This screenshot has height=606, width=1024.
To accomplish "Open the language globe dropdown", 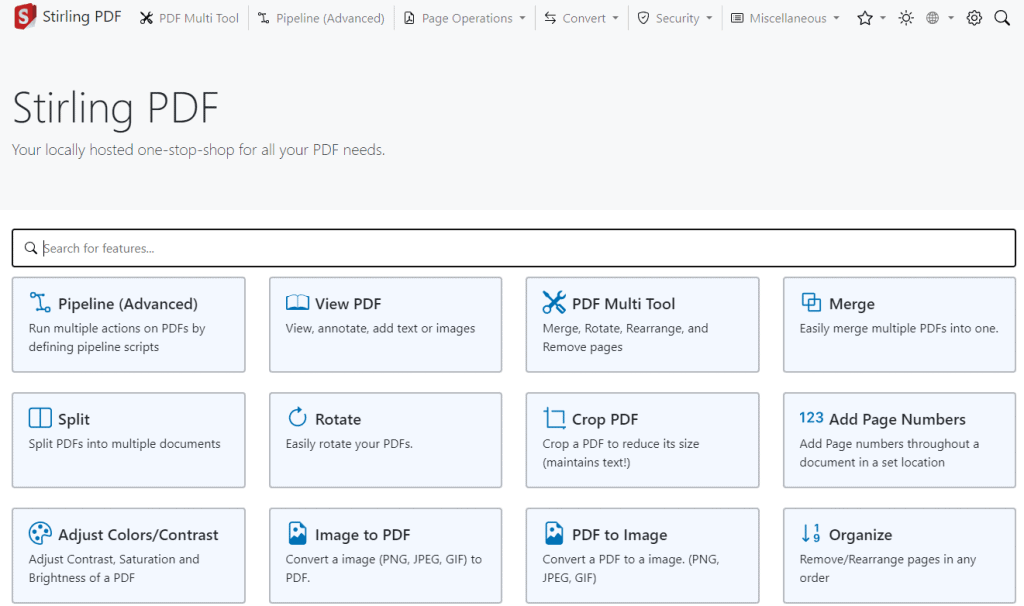I will pos(939,18).
